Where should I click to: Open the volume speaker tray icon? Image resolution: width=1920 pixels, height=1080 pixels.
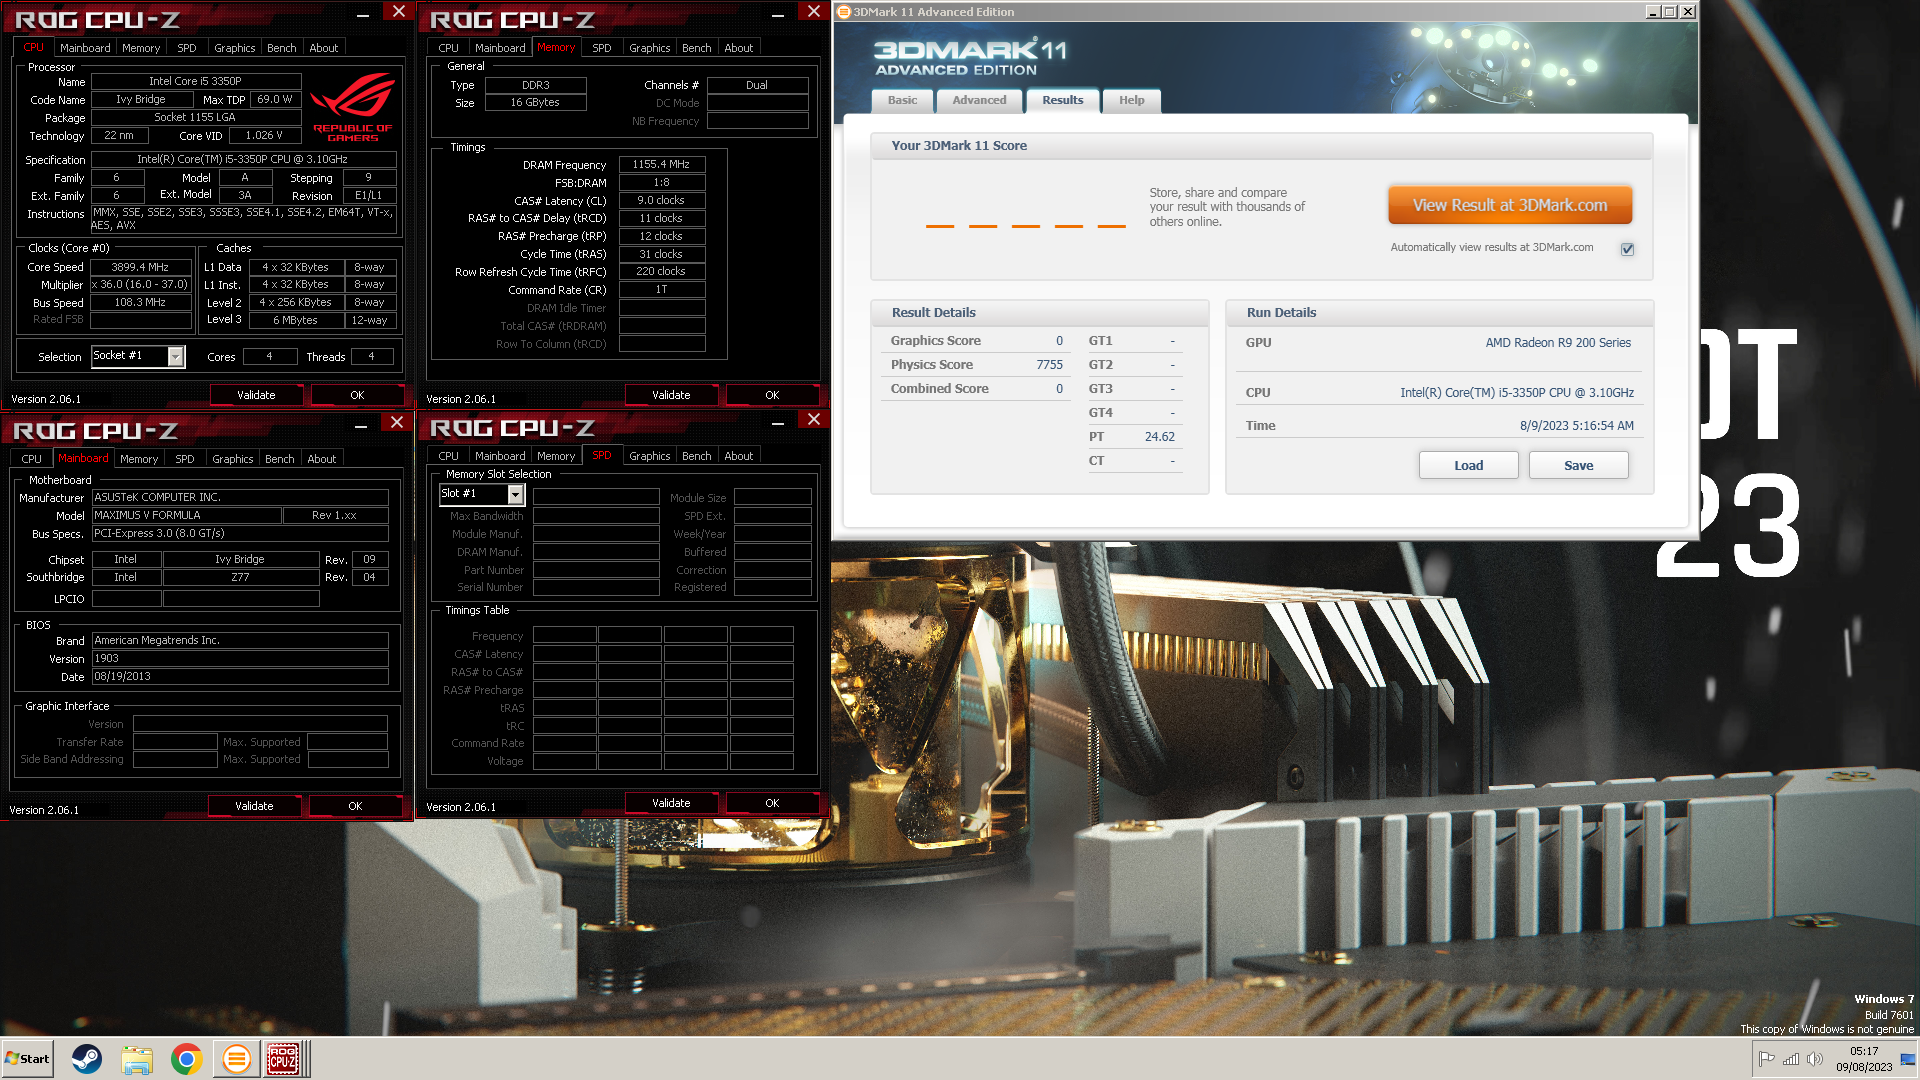coord(1815,1059)
